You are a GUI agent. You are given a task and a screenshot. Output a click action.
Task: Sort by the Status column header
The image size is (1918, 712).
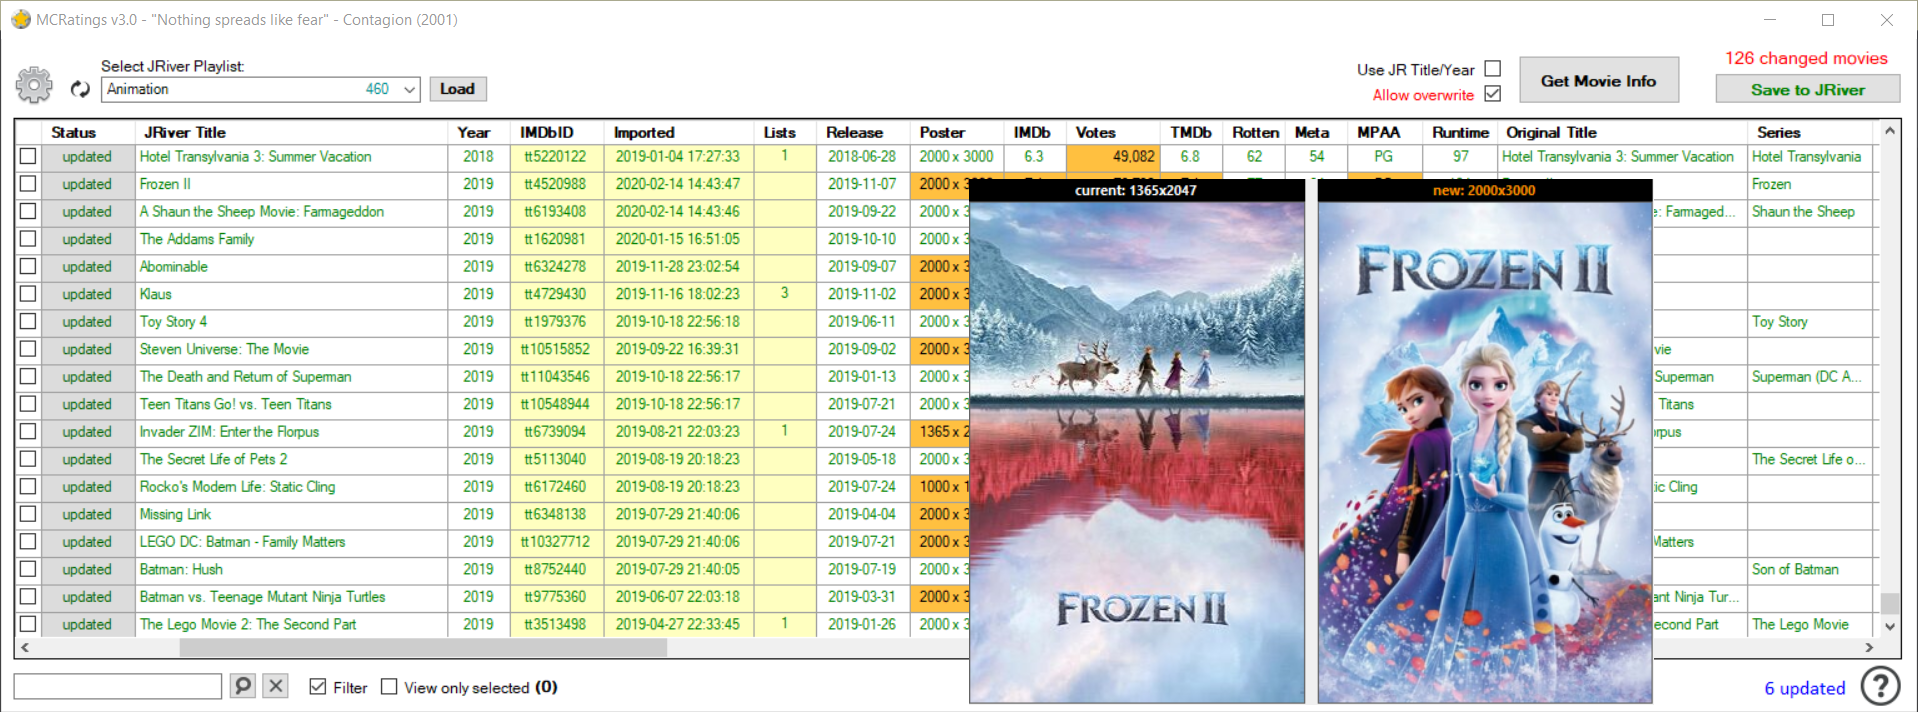point(90,132)
